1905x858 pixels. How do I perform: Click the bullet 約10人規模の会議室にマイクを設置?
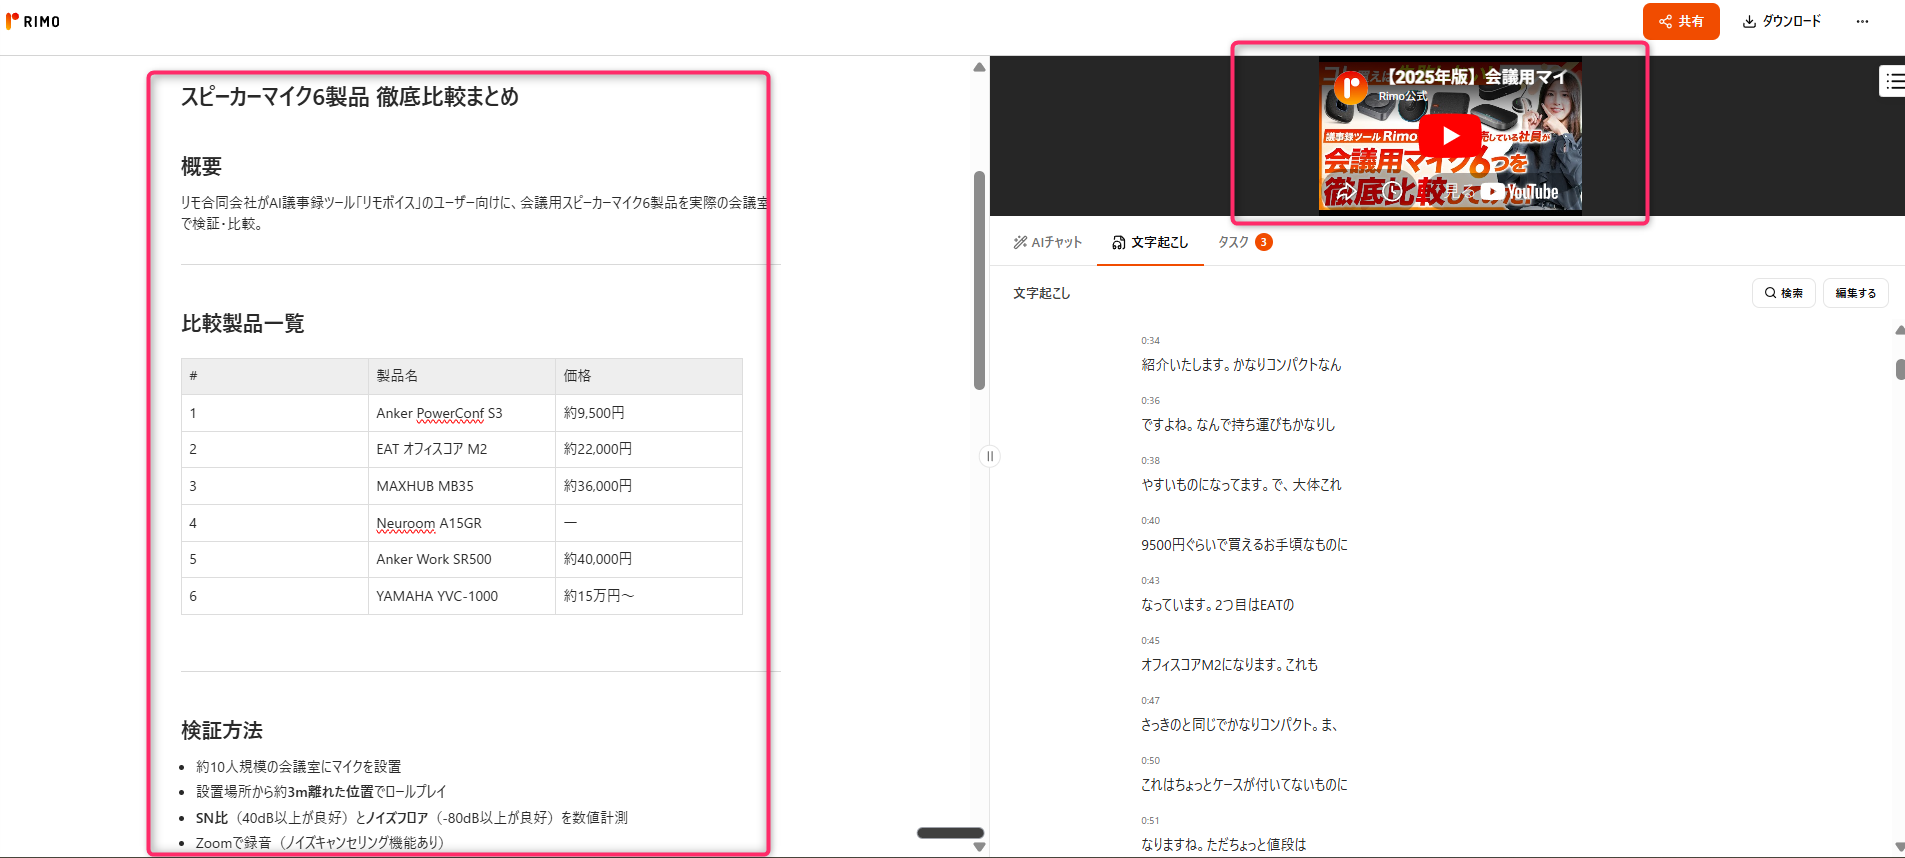(x=298, y=767)
